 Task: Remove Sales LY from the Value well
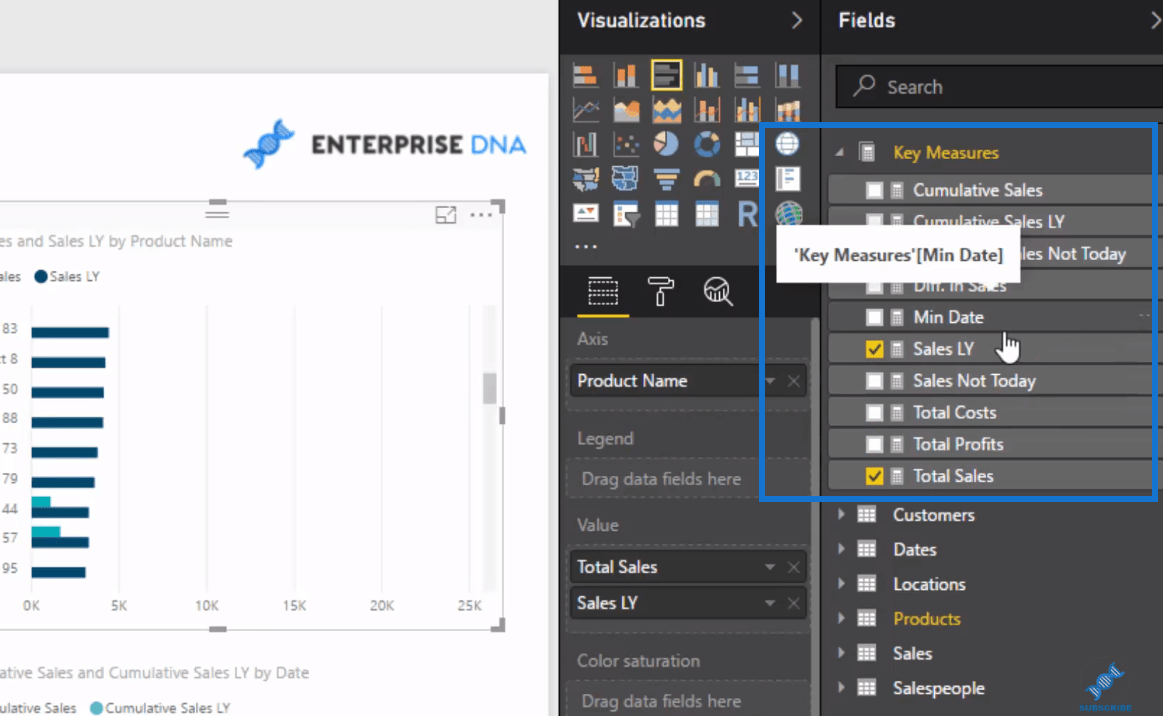[794, 603]
